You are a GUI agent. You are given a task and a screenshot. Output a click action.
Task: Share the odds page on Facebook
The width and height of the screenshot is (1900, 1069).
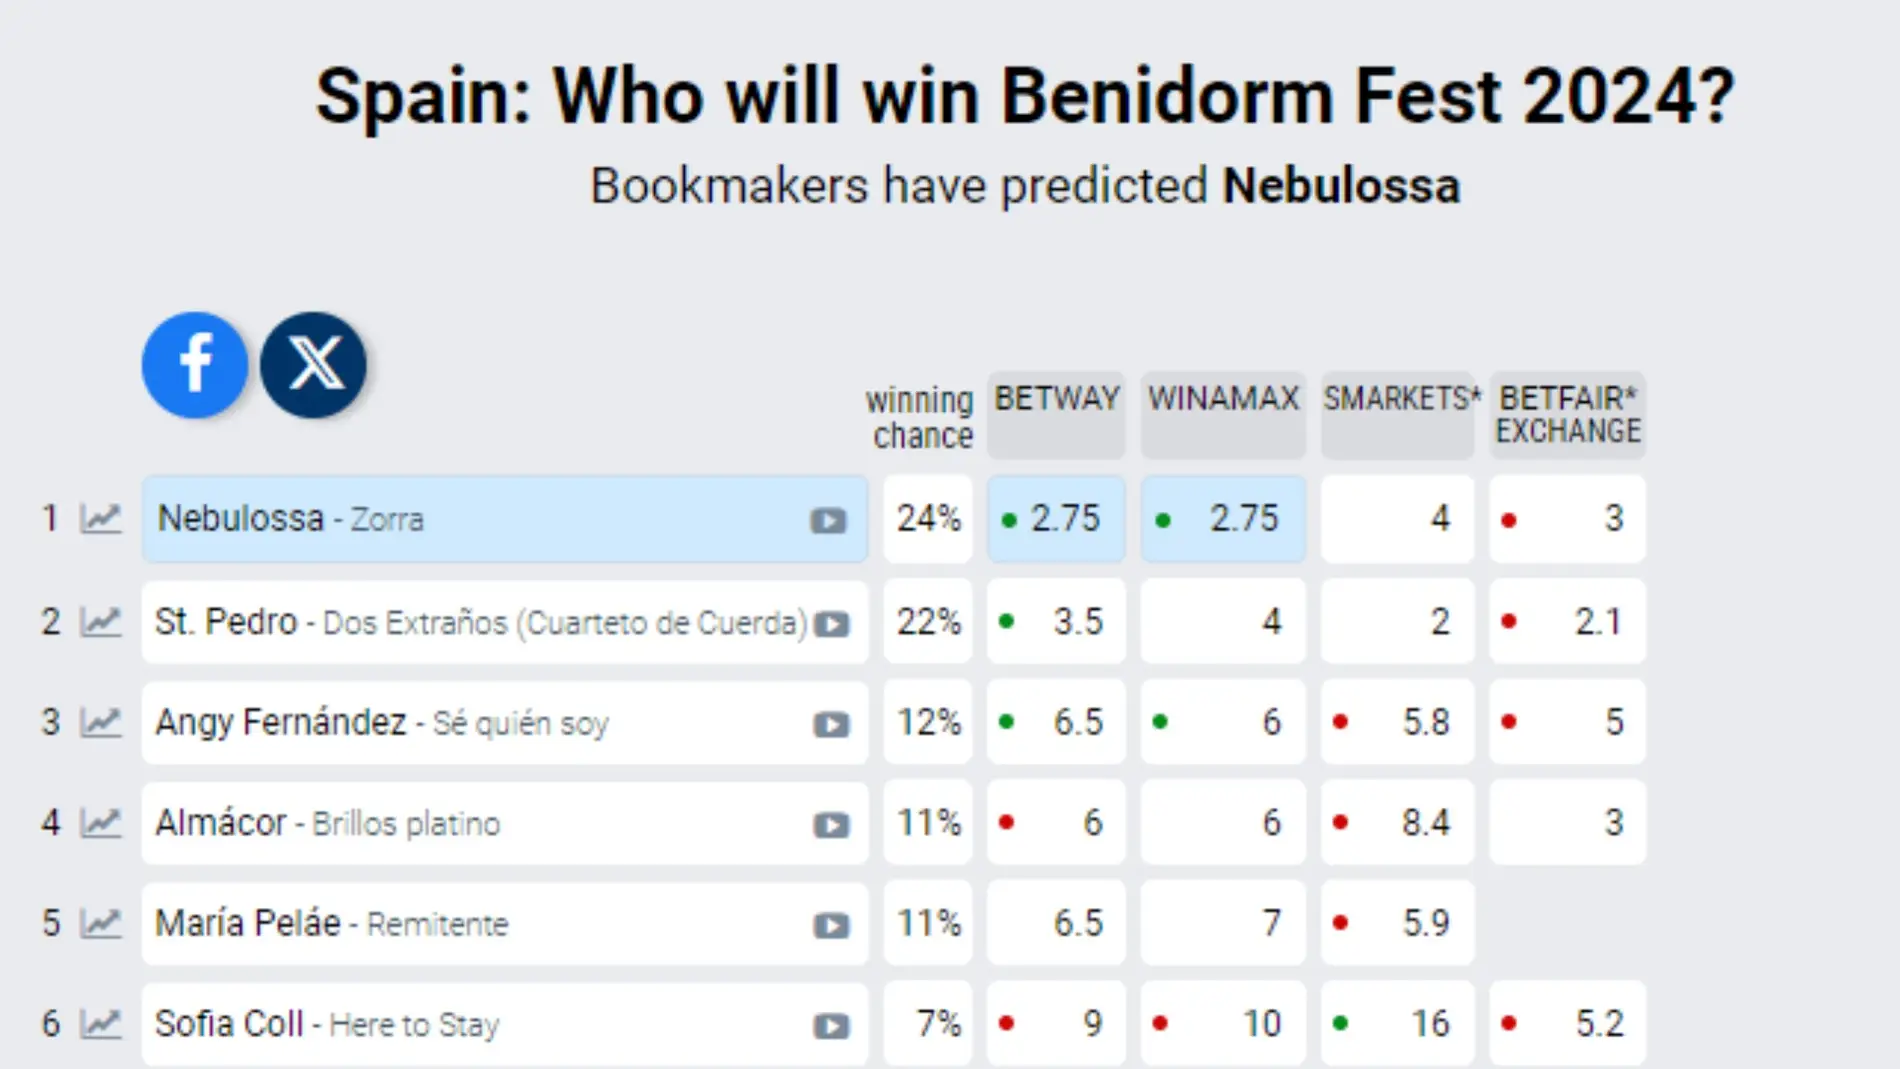pos(194,363)
